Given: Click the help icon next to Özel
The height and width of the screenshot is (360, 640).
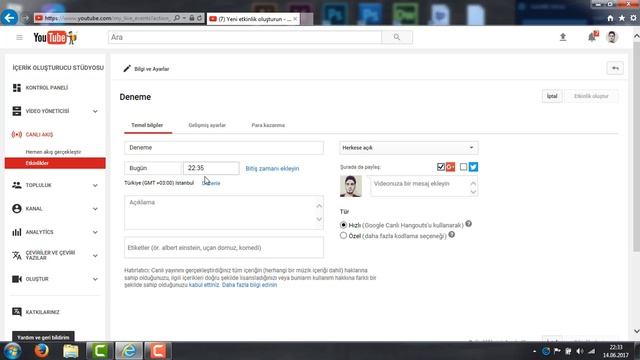Looking at the screenshot, I should tap(452, 235).
